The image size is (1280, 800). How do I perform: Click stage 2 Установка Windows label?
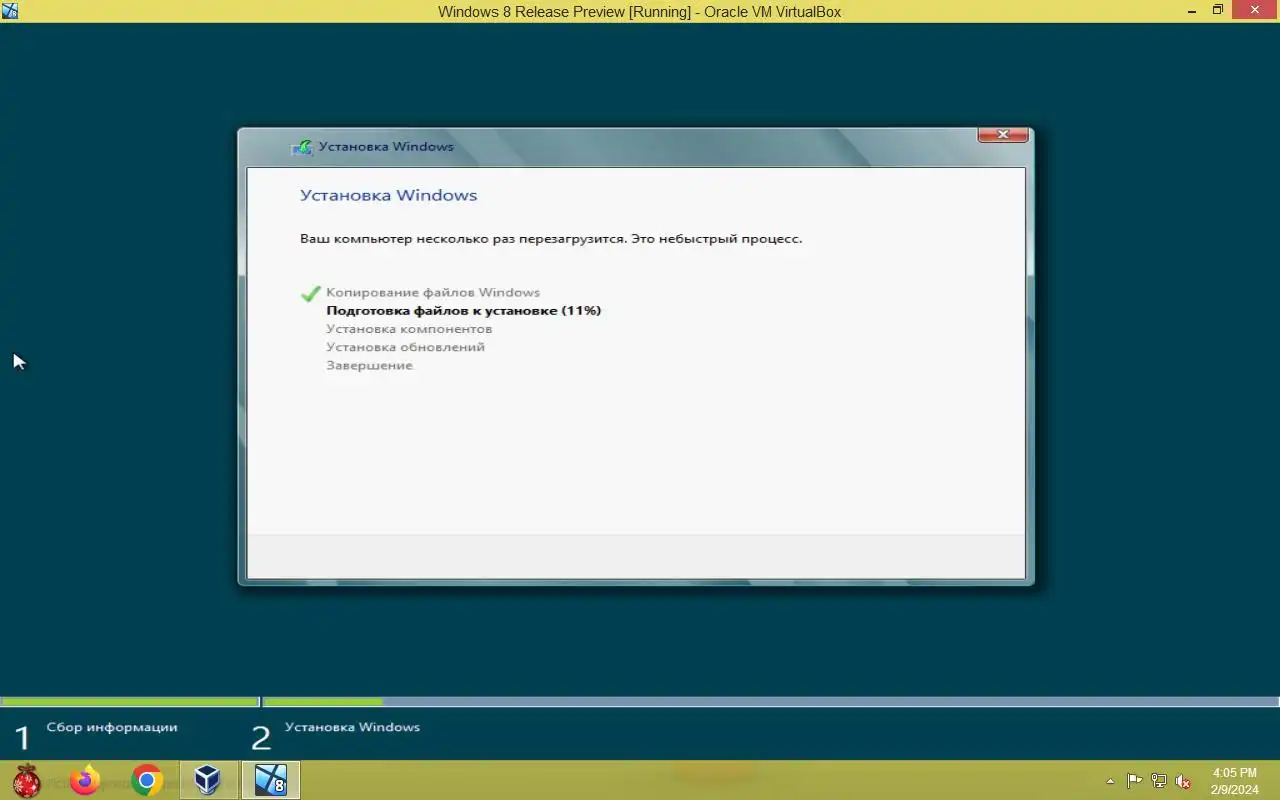click(352, 727)
